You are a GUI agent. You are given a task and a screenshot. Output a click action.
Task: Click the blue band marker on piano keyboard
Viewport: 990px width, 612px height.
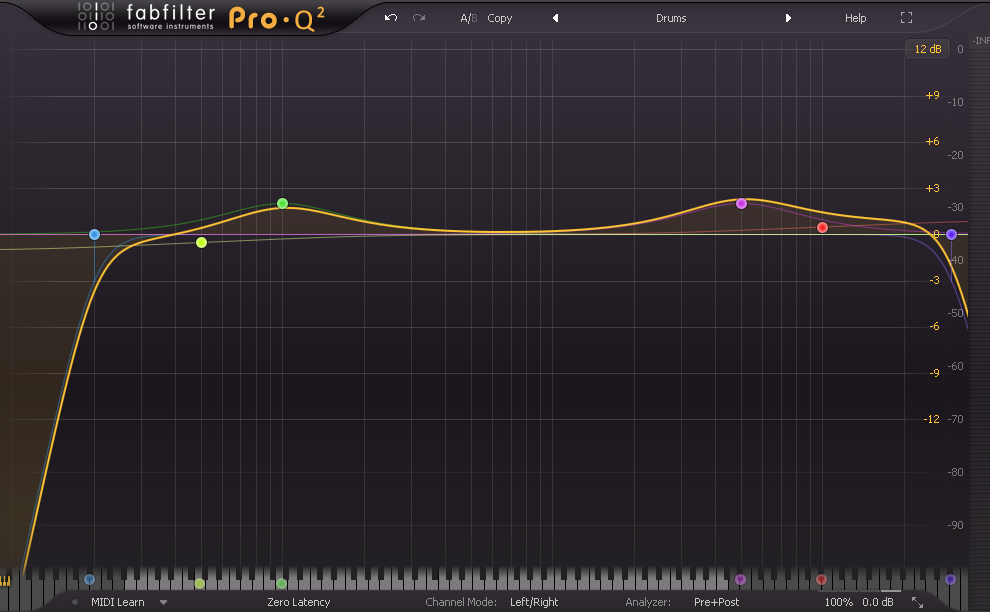pyautogui.click(x=89, y=579)
